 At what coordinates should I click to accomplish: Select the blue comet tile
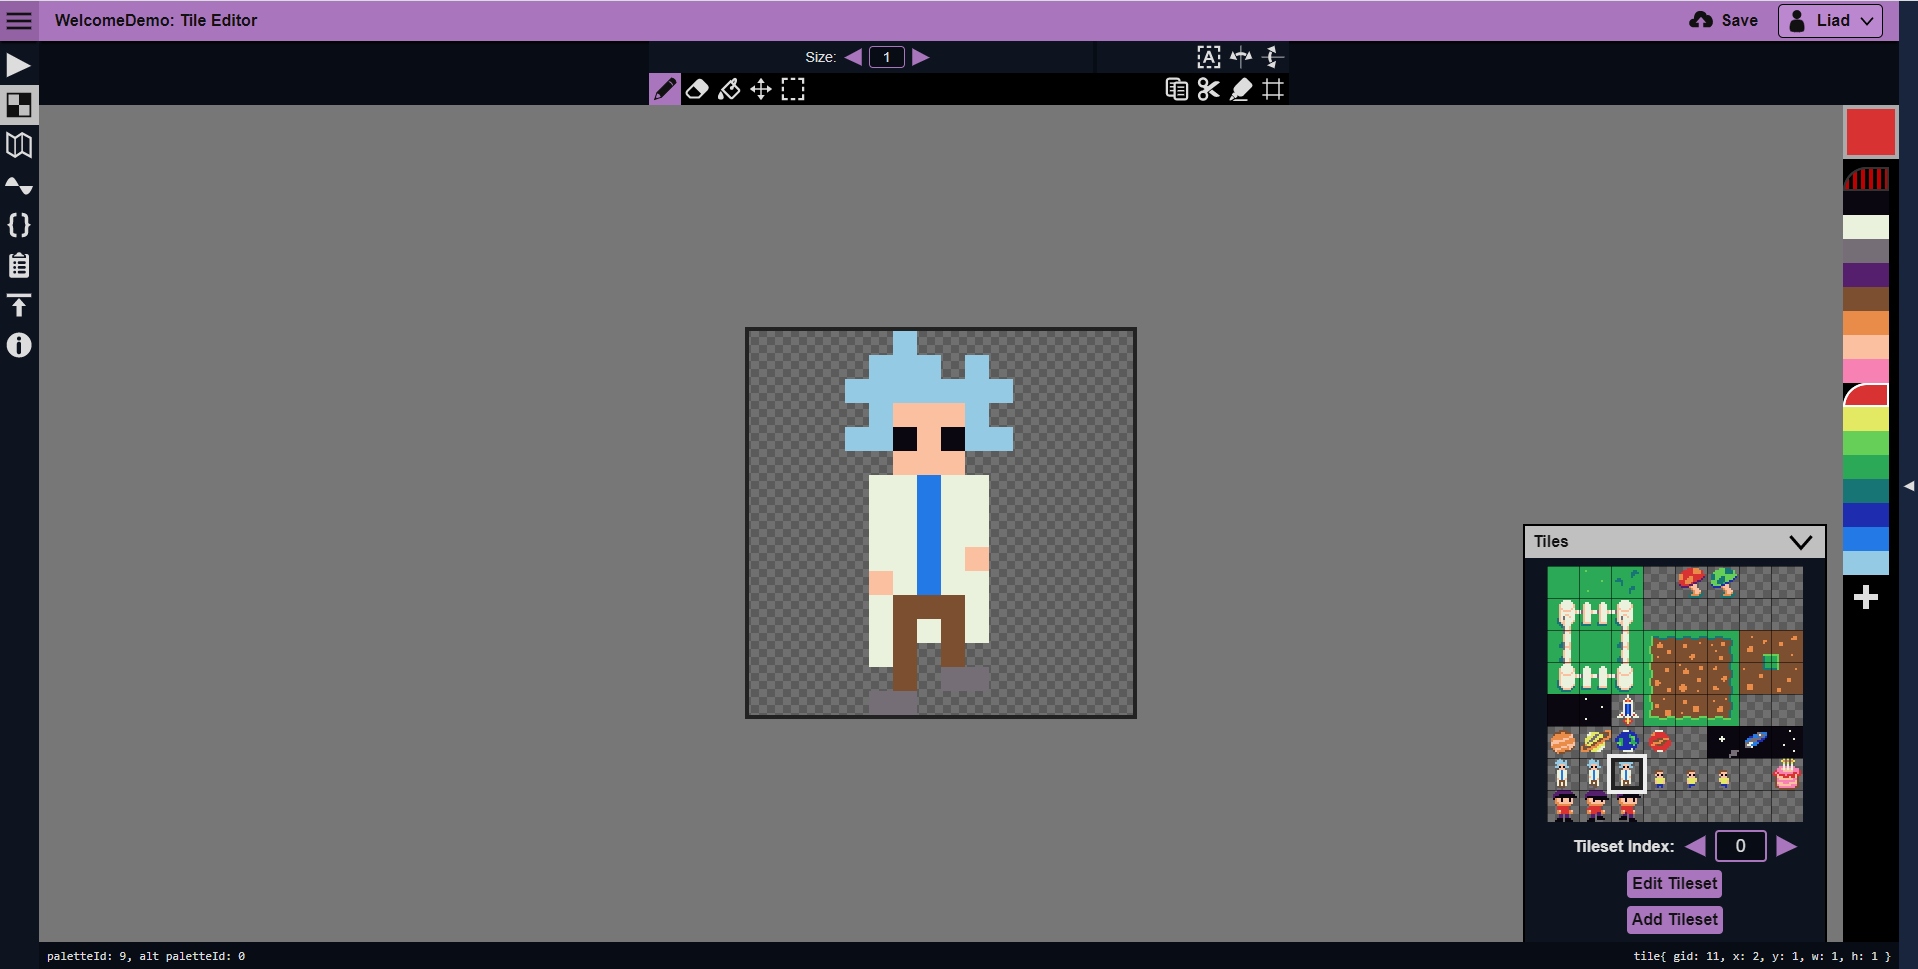[1755, 741]
